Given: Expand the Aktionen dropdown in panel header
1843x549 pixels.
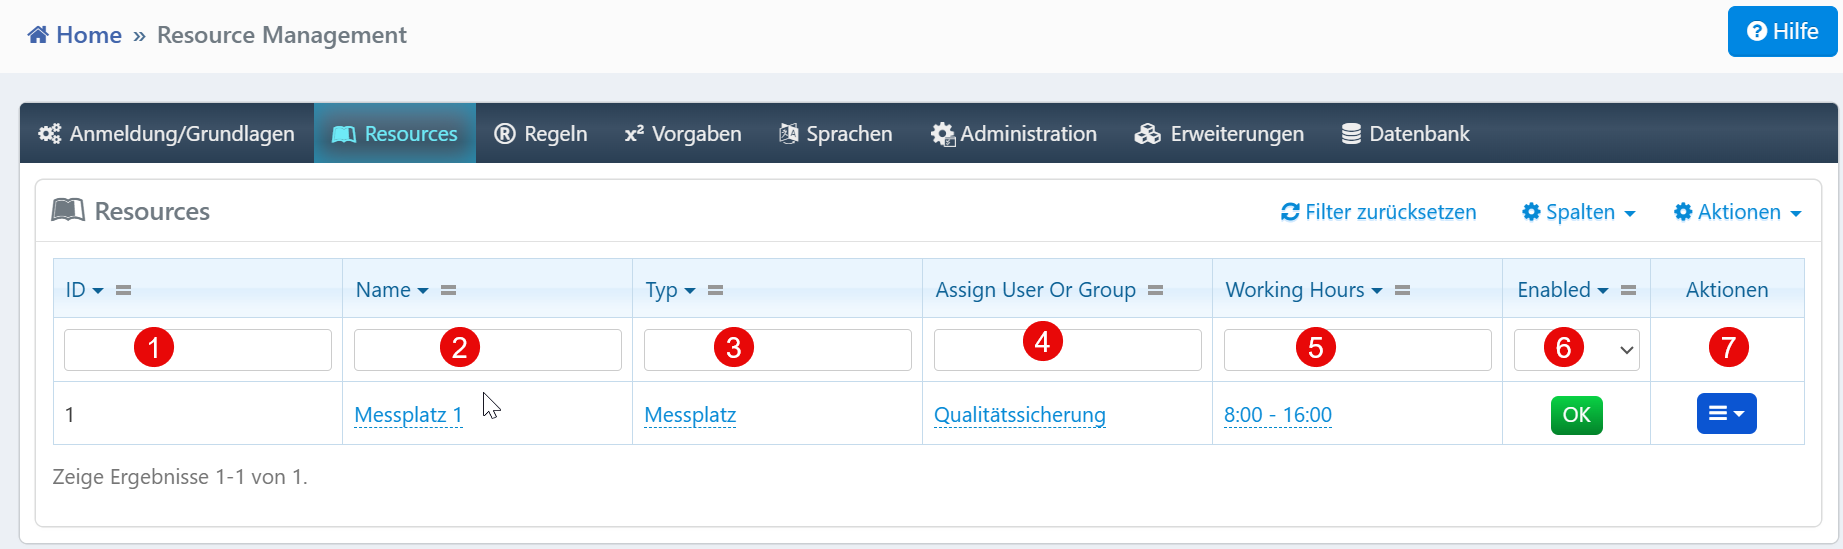Looking at the screenshot, I should coord(1737,212).
